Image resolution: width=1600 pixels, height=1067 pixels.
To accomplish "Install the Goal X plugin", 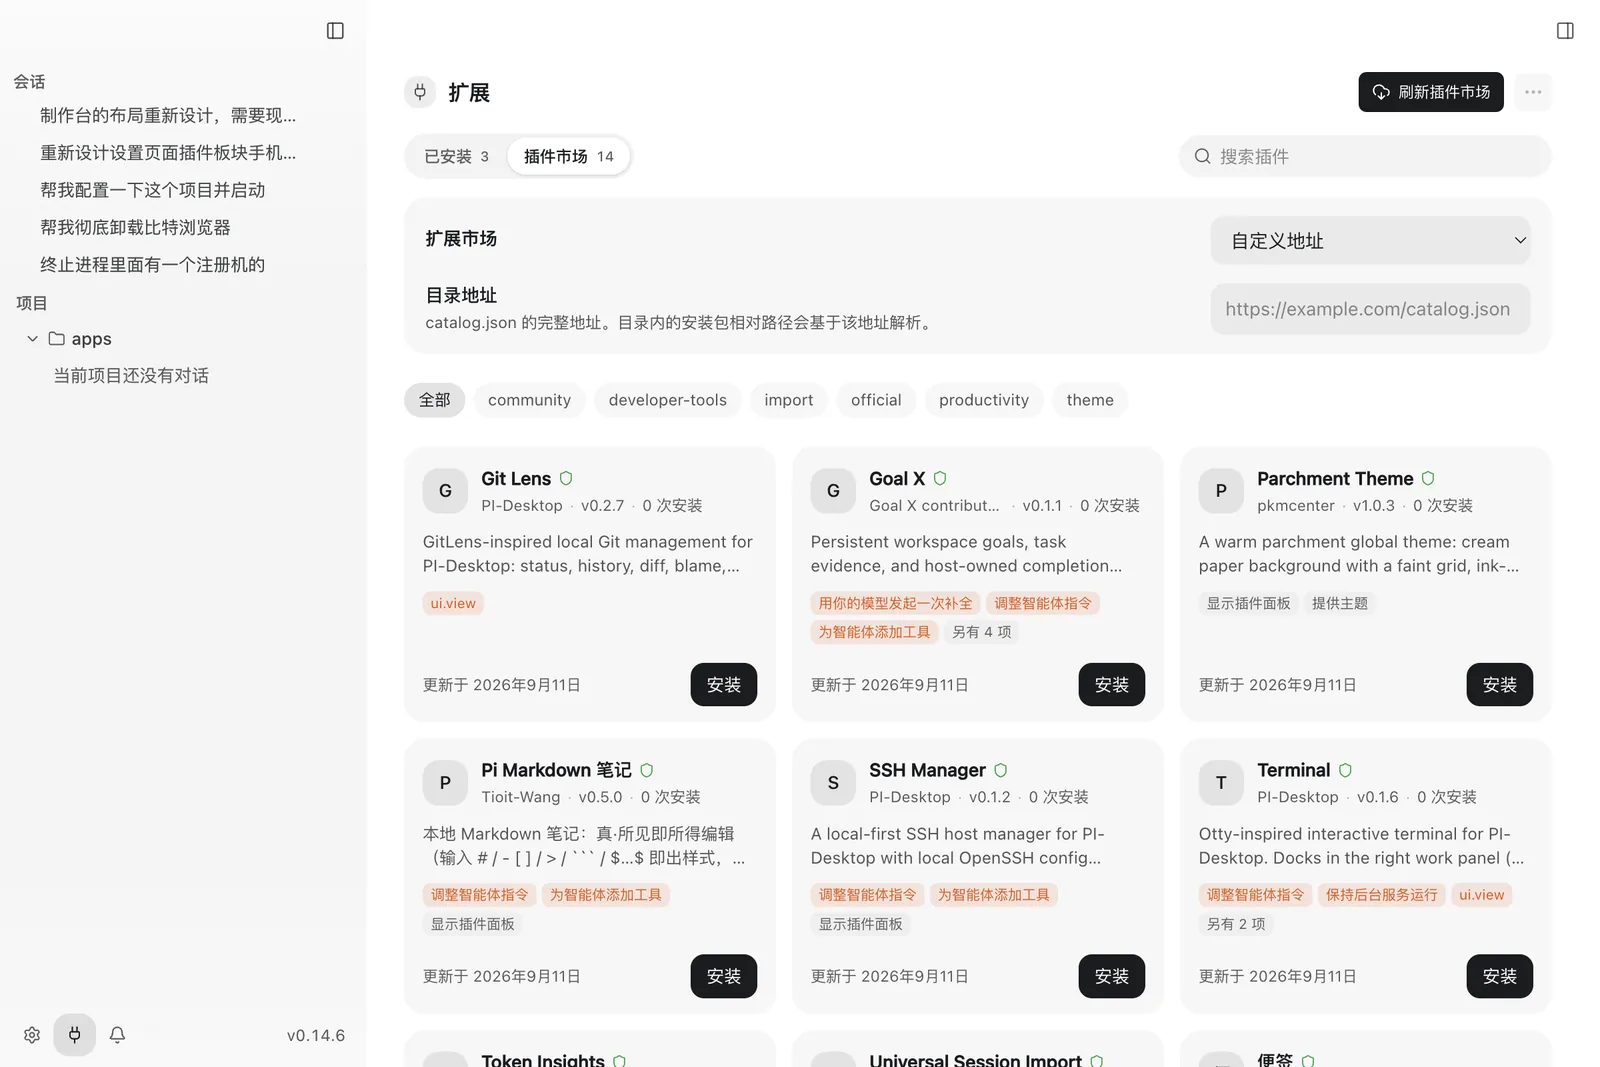I will point(1112,685).
